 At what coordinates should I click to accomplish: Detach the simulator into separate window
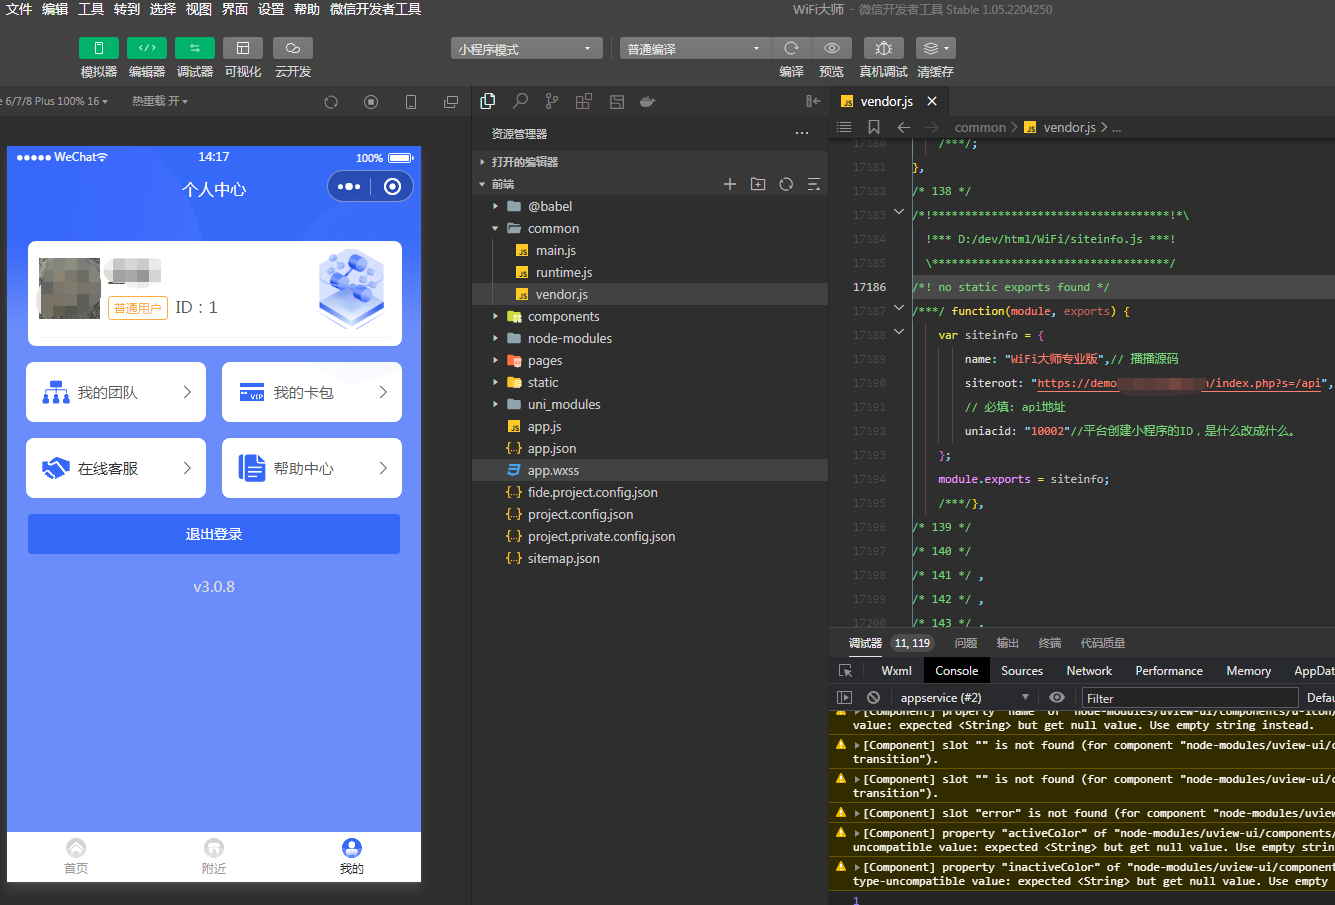(x=451, y=102)
